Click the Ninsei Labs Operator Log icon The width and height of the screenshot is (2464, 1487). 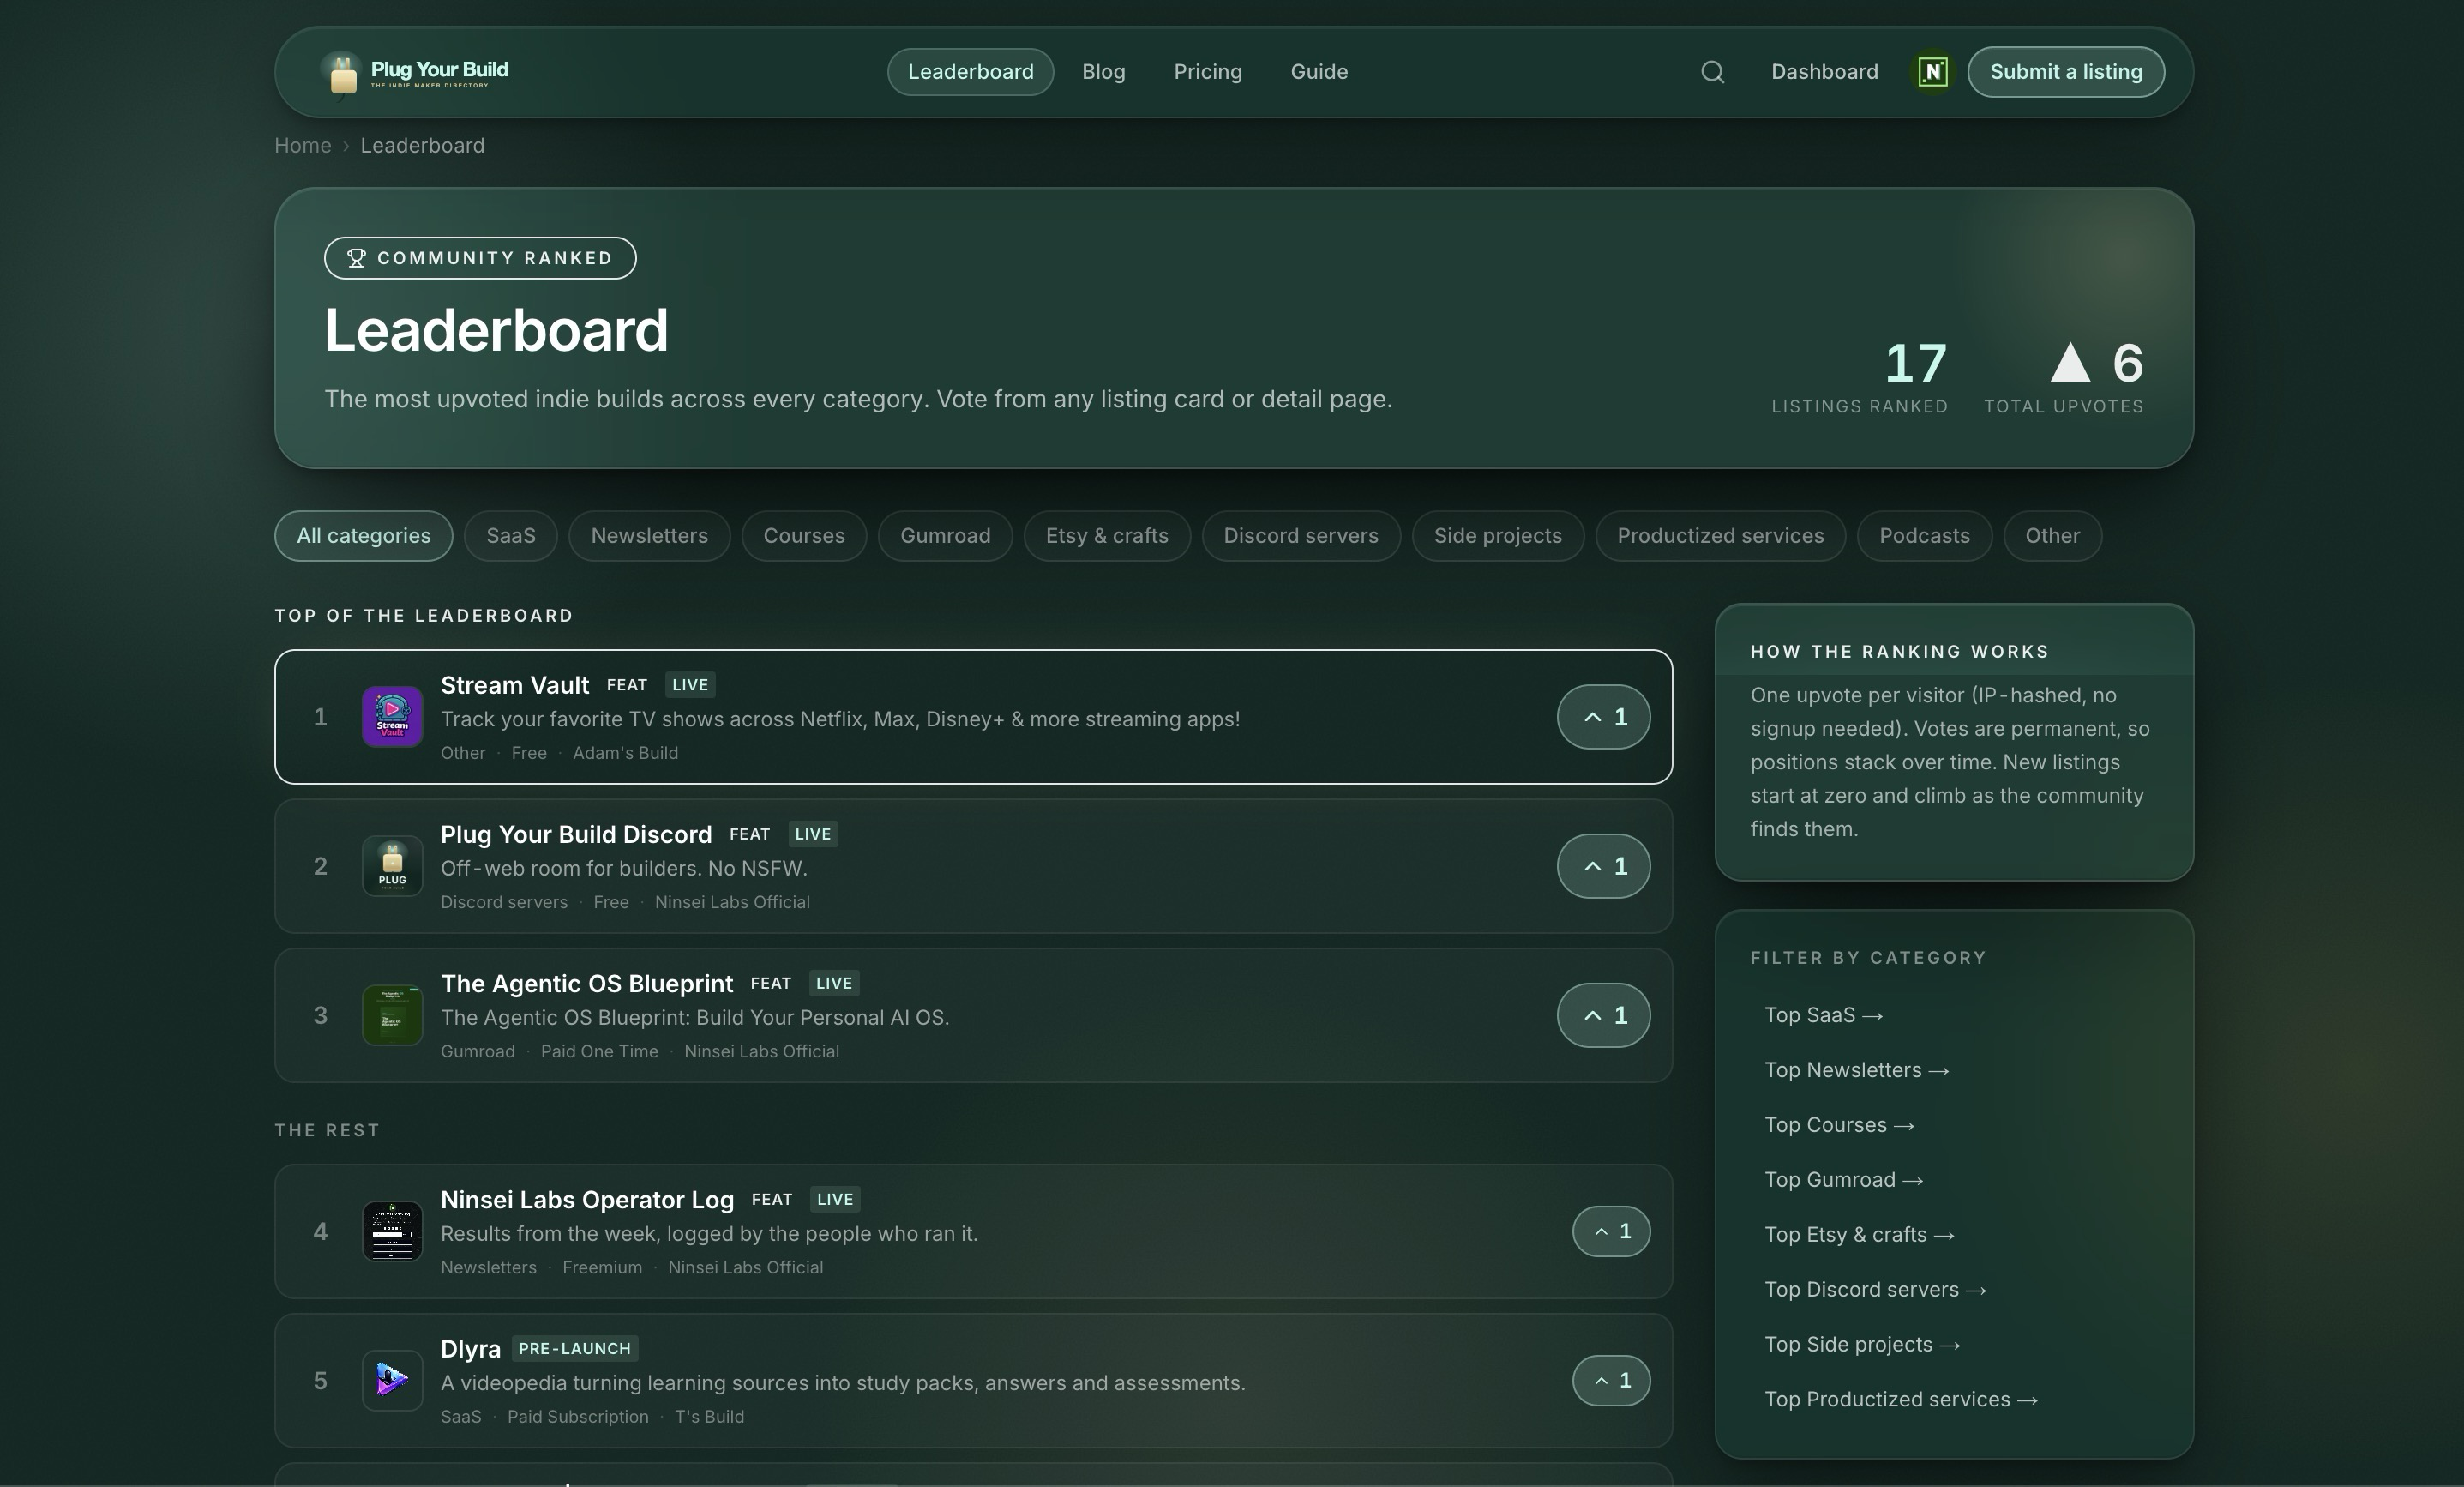point(392,1231)
